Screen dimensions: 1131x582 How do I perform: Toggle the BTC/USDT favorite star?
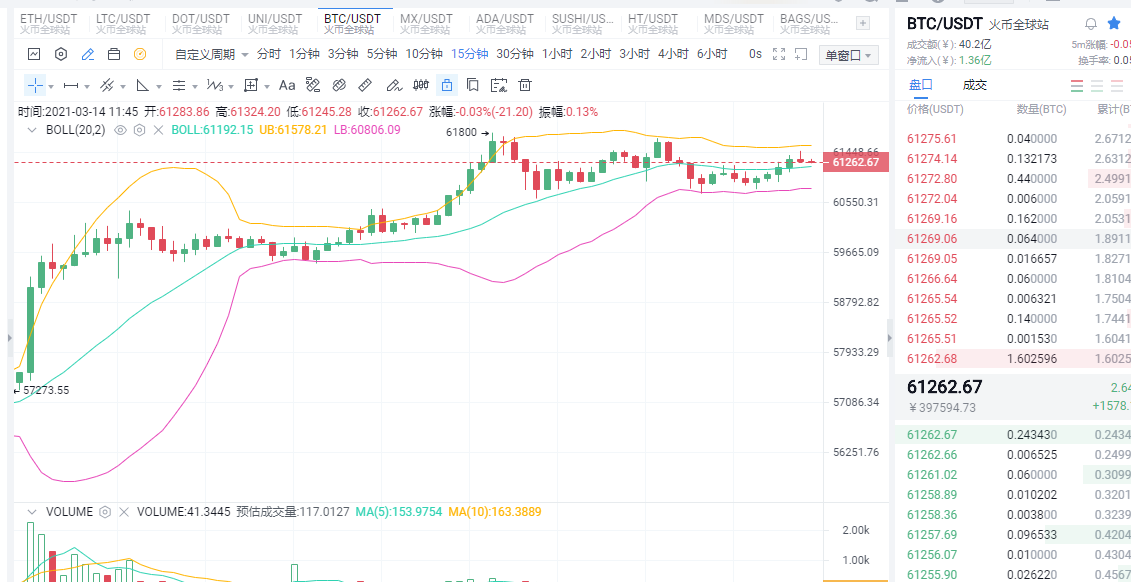[x=1114, y=23]
